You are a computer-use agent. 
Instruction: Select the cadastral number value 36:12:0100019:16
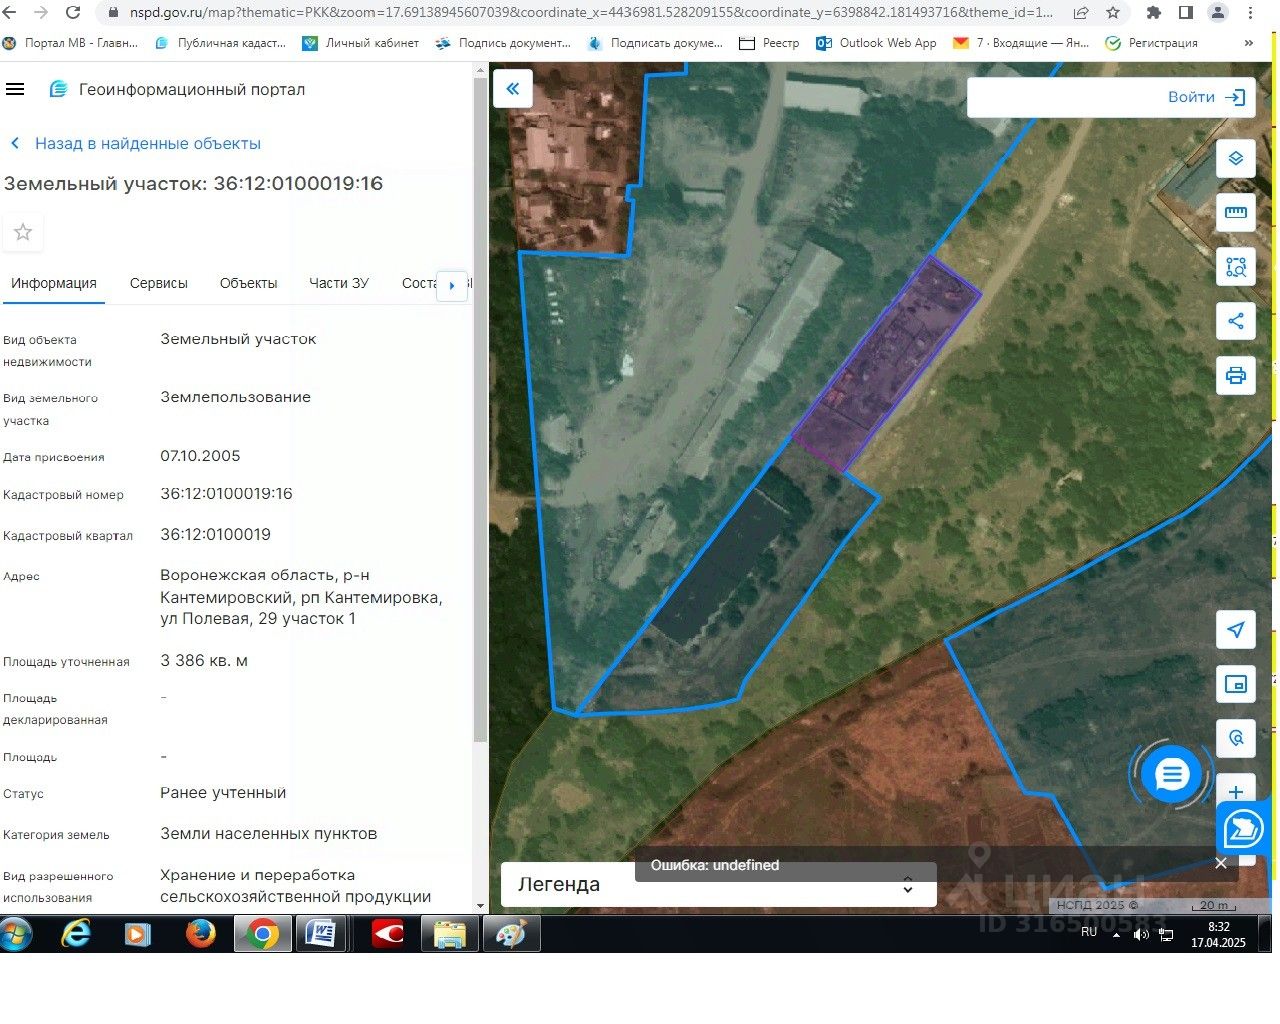tap(226, 493)
